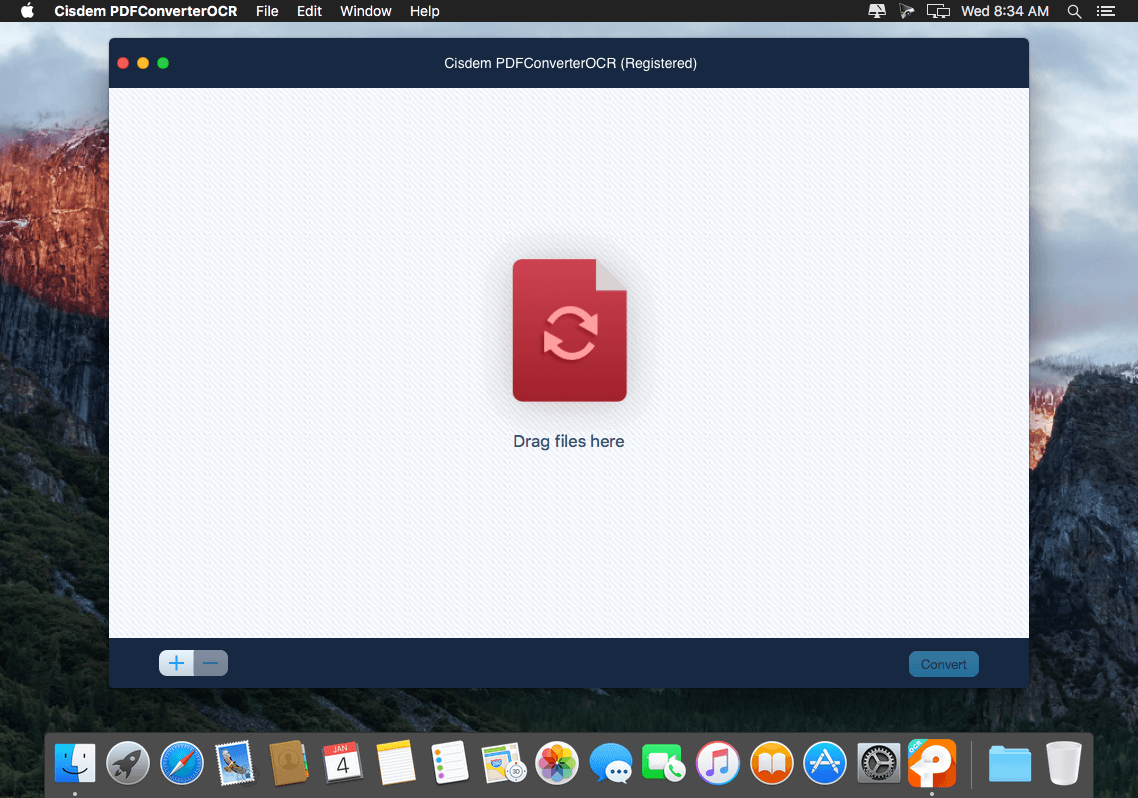Open Notification Center from the menu bar

[1105, 11]
